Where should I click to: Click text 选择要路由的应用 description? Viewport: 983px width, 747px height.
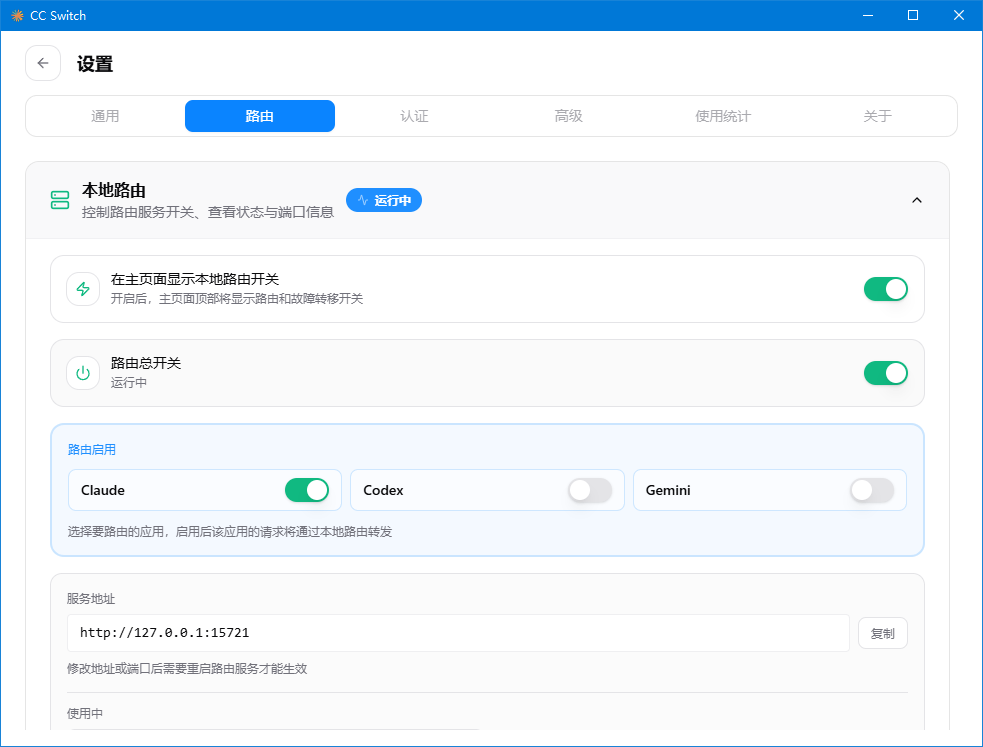229,531
